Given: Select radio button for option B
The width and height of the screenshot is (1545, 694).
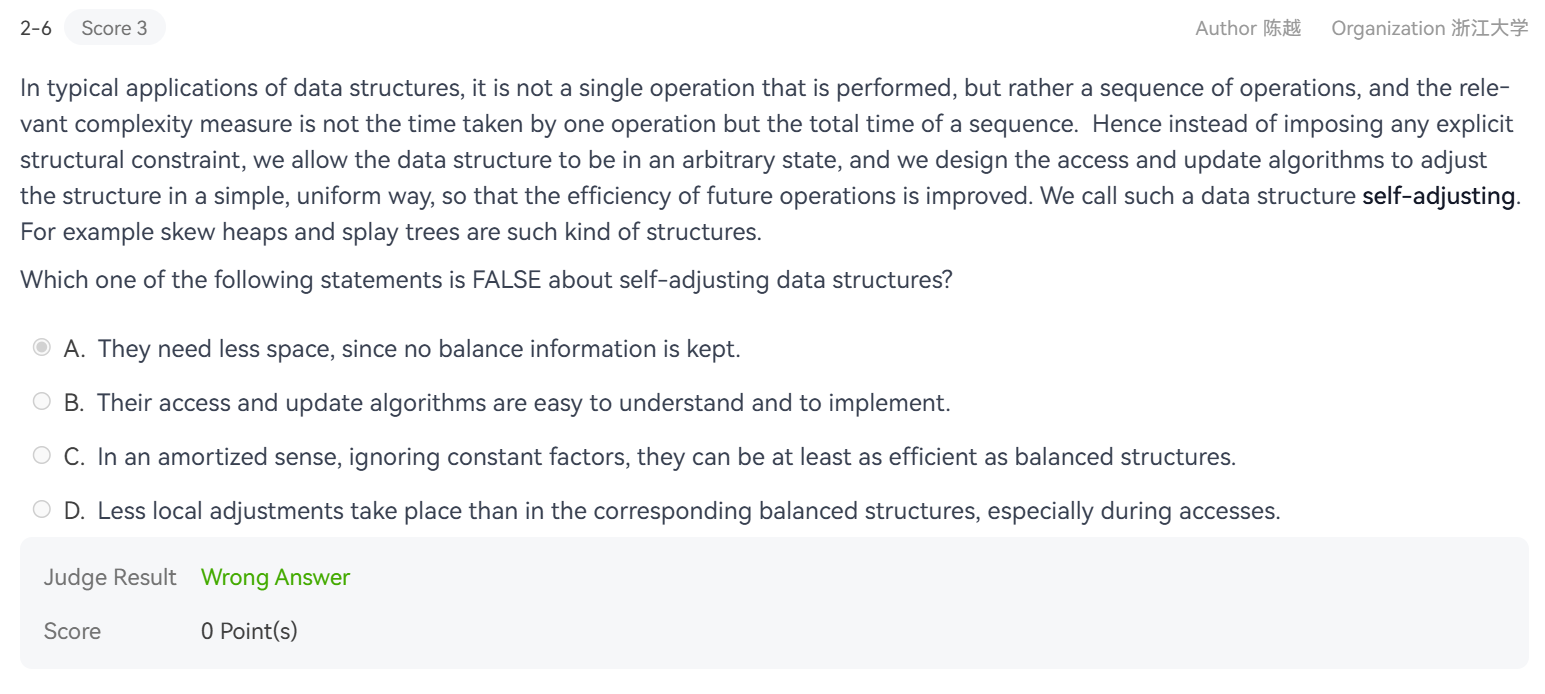Looking at the screenshot, I should coord(41,402).
